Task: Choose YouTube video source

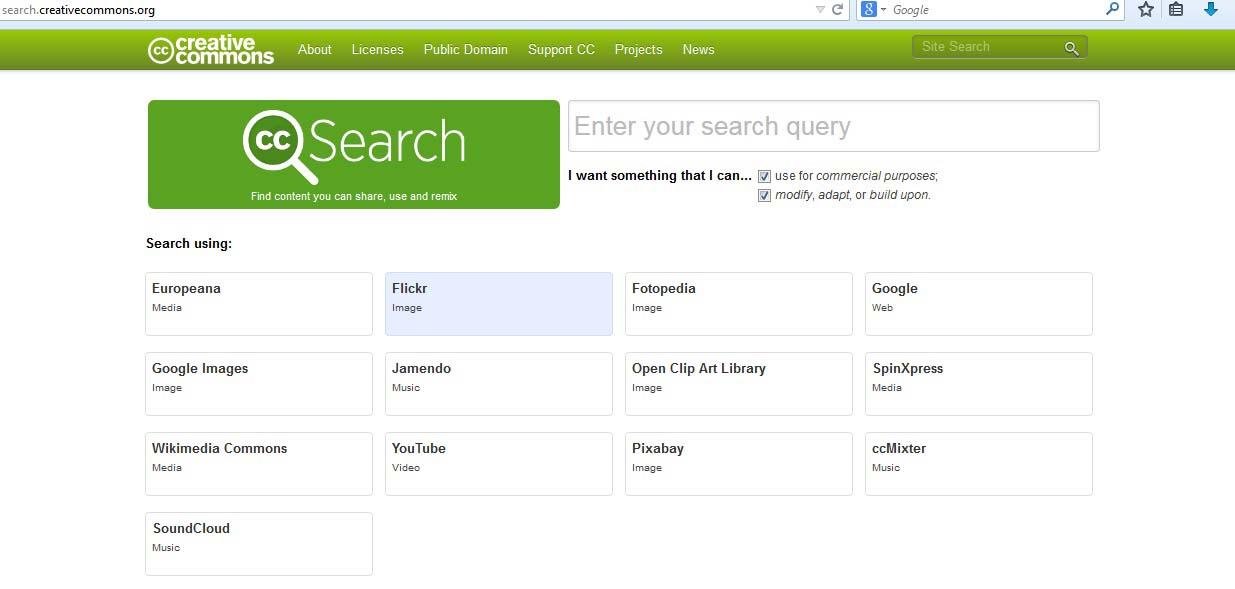Action: [x=499, y=464]
